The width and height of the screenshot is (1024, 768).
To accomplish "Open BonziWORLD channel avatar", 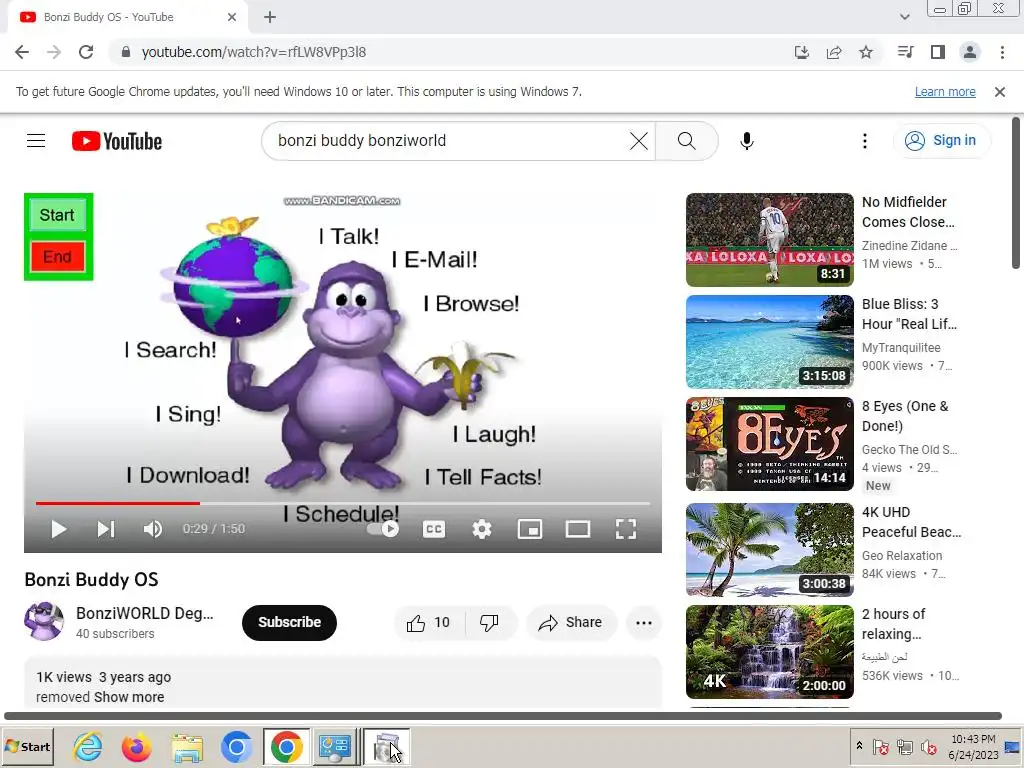I will pos(44,621).
